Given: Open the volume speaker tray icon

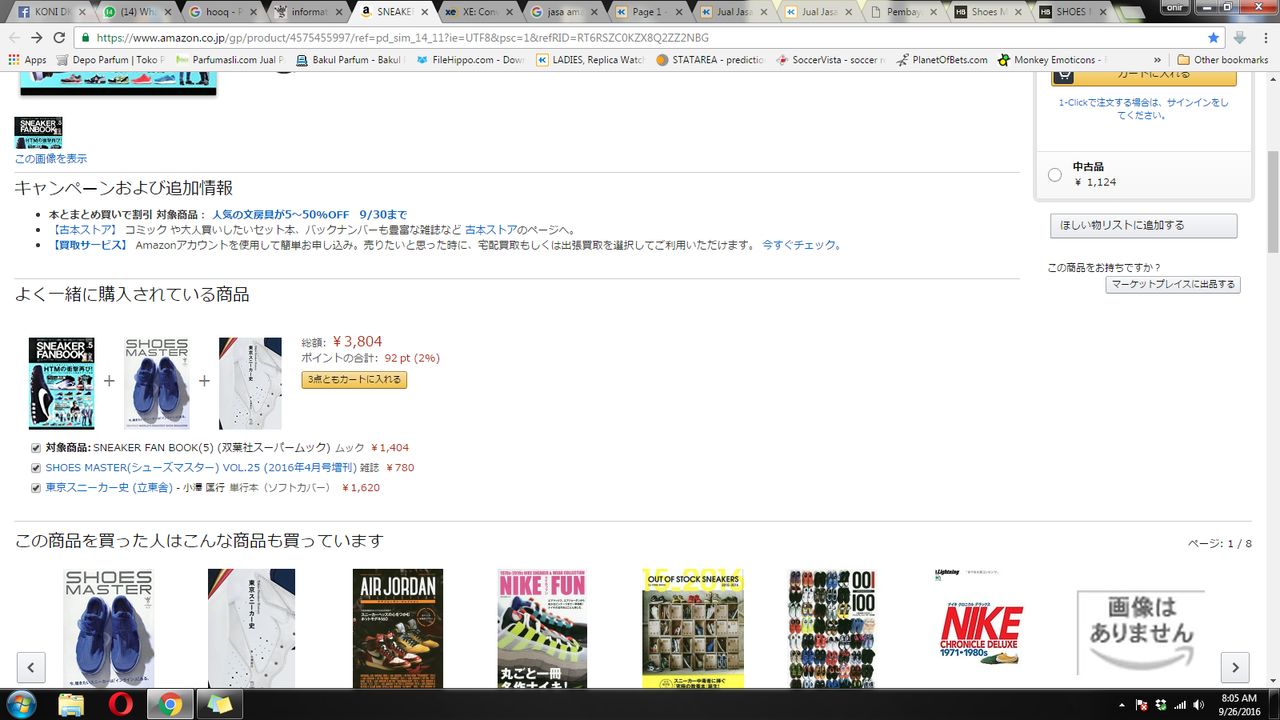Looking at the screenshot, I should (1199, 705).
